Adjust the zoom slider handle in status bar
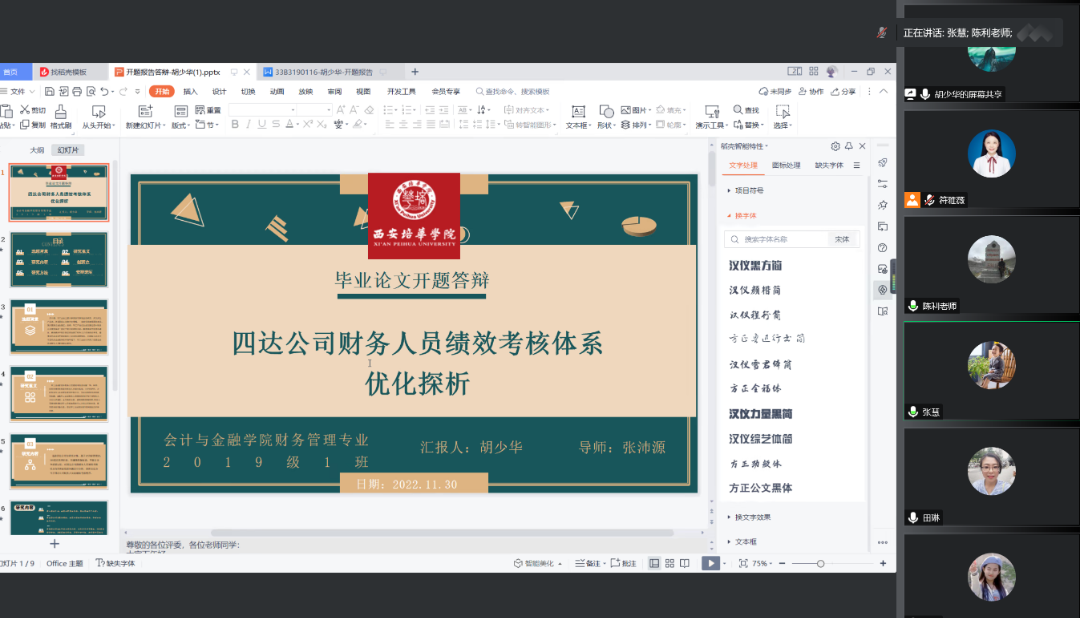Viewport: 1080px width, 618px height. 821,563
